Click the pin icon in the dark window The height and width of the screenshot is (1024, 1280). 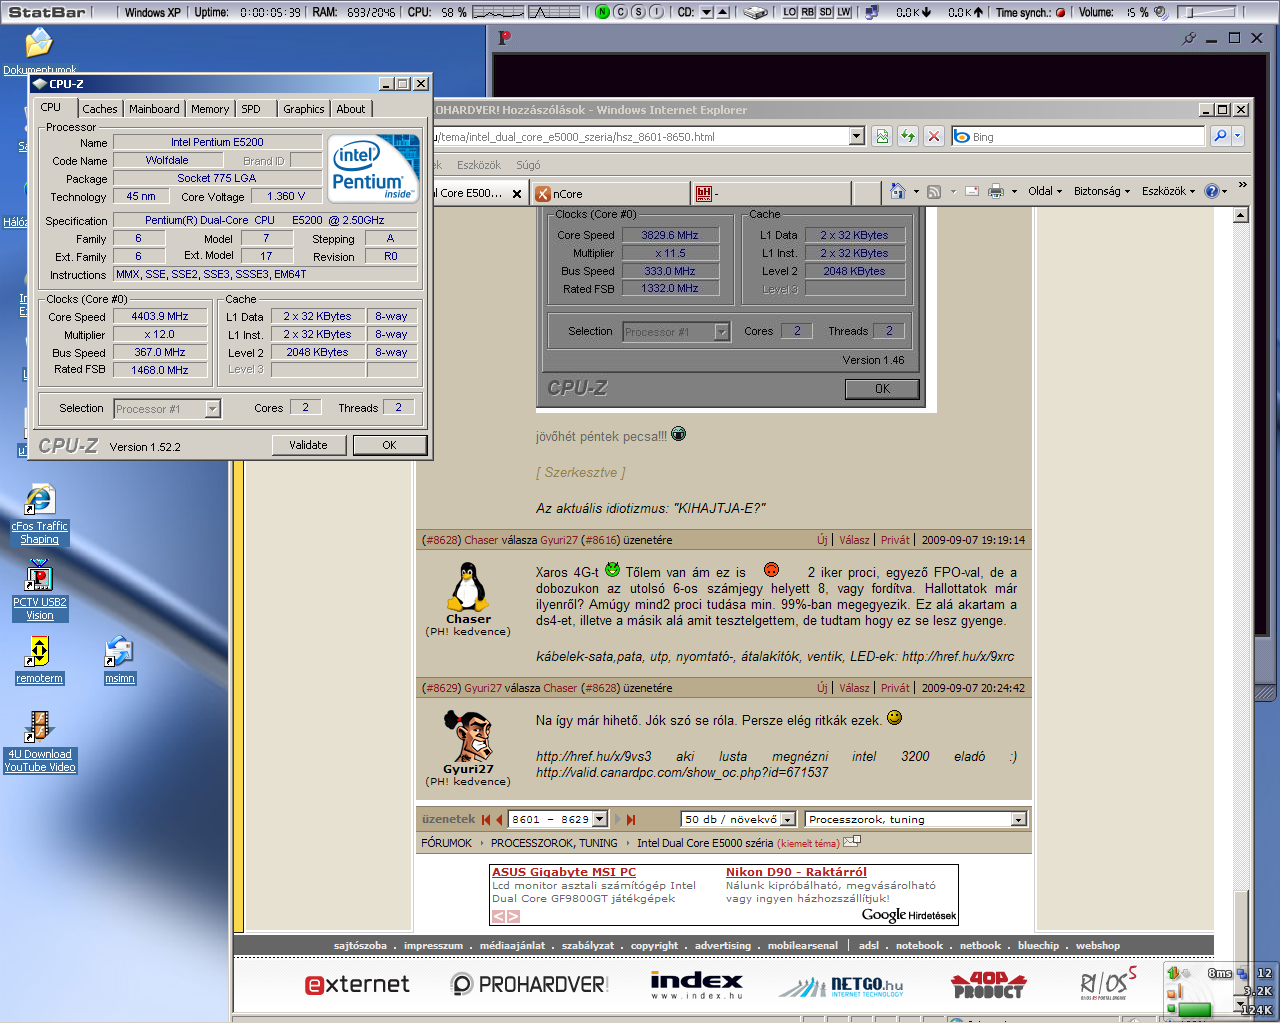tap(1189, 38)
